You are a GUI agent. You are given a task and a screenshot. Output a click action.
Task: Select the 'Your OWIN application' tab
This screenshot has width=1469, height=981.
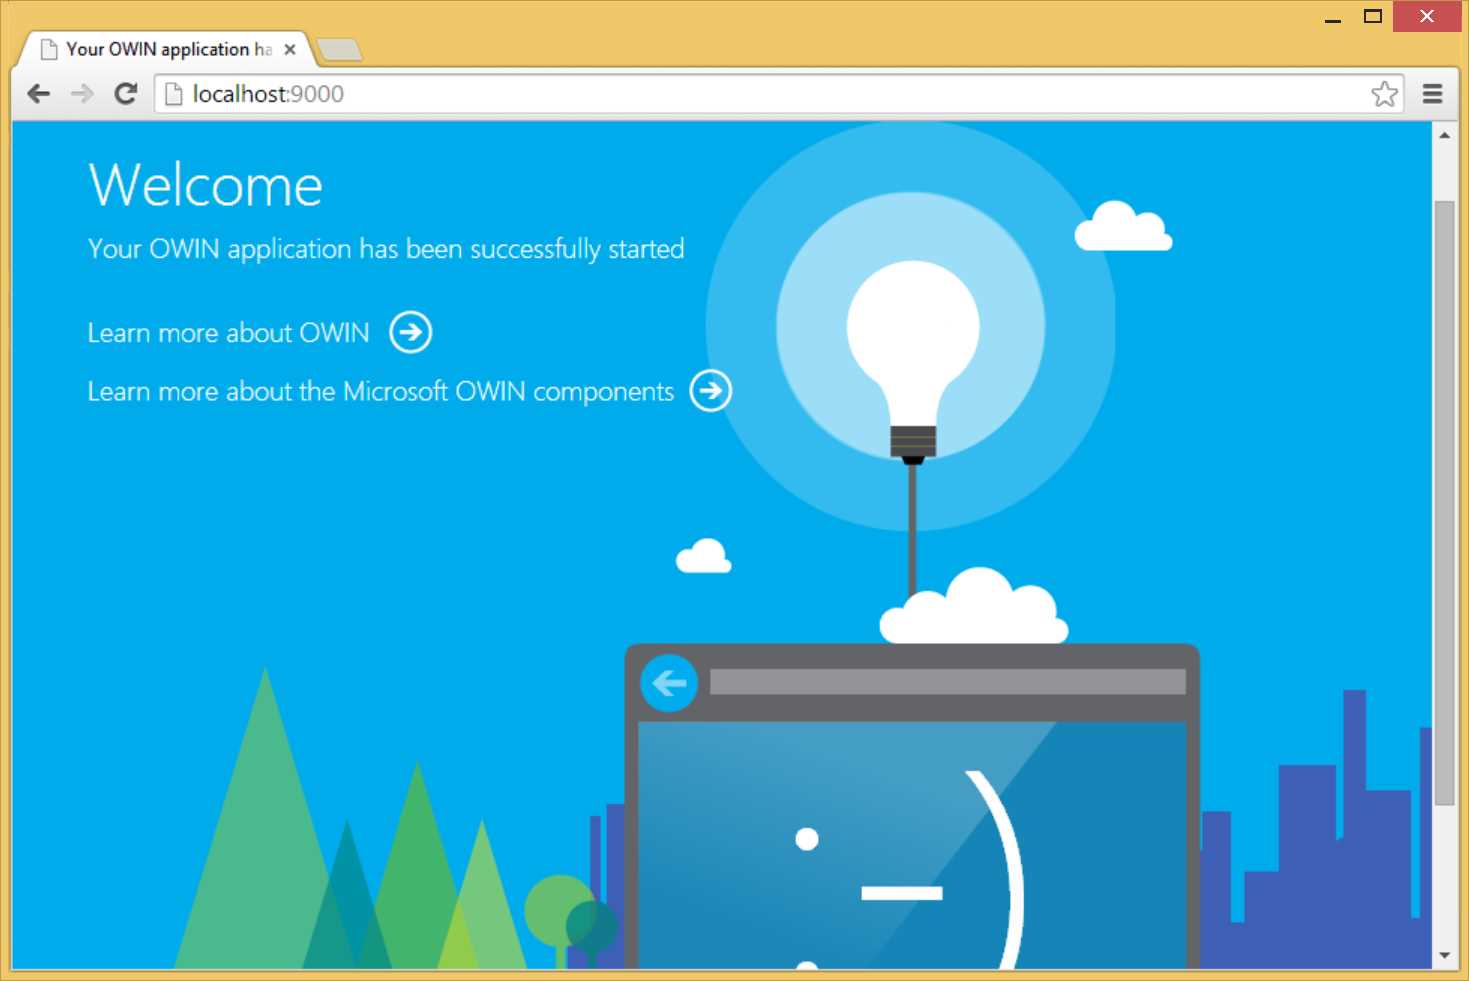click(168, 49)
